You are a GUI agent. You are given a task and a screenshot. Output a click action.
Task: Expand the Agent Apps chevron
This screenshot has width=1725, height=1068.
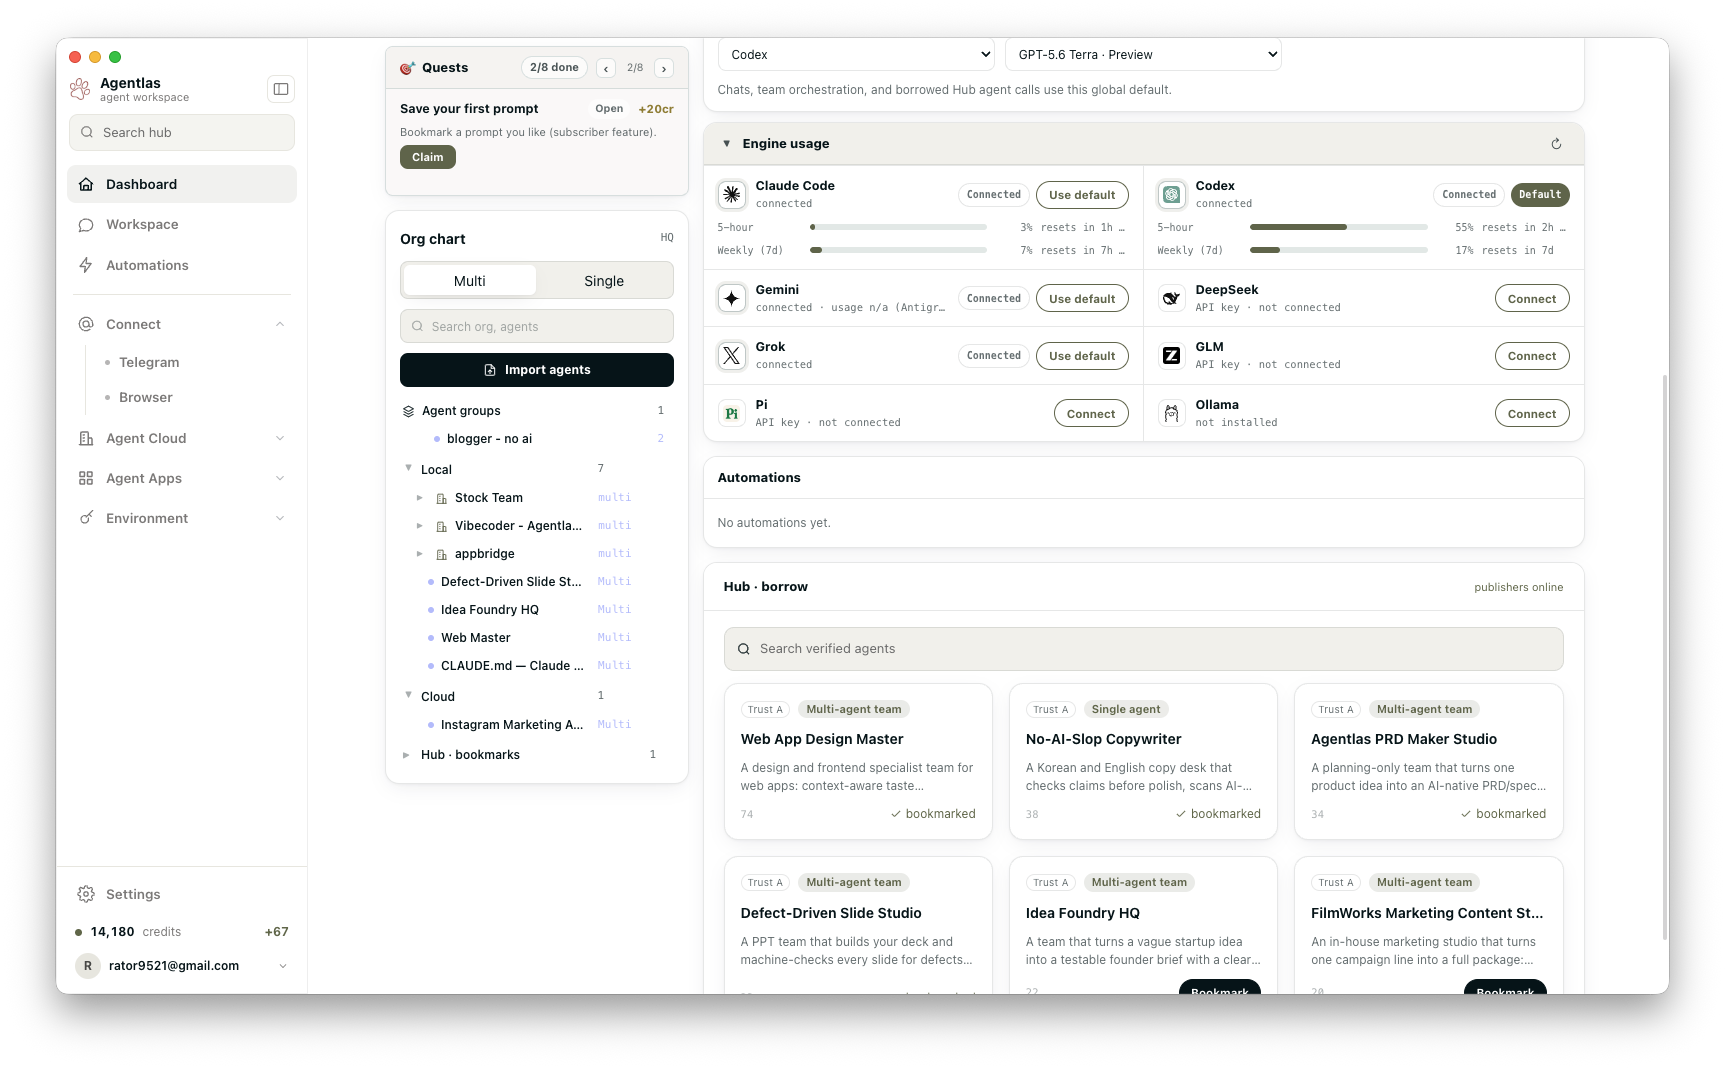[x=280, y=478]
